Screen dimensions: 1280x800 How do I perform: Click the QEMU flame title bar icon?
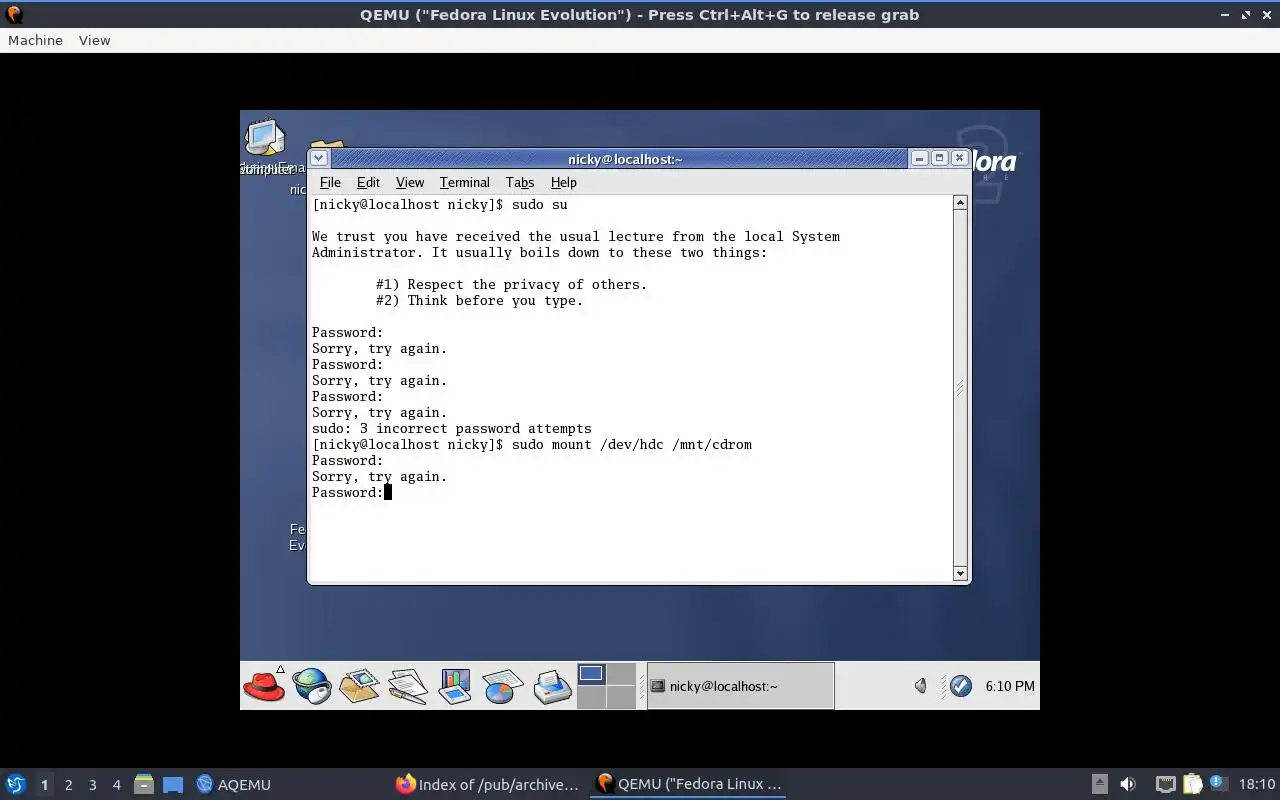coord(14,15)
